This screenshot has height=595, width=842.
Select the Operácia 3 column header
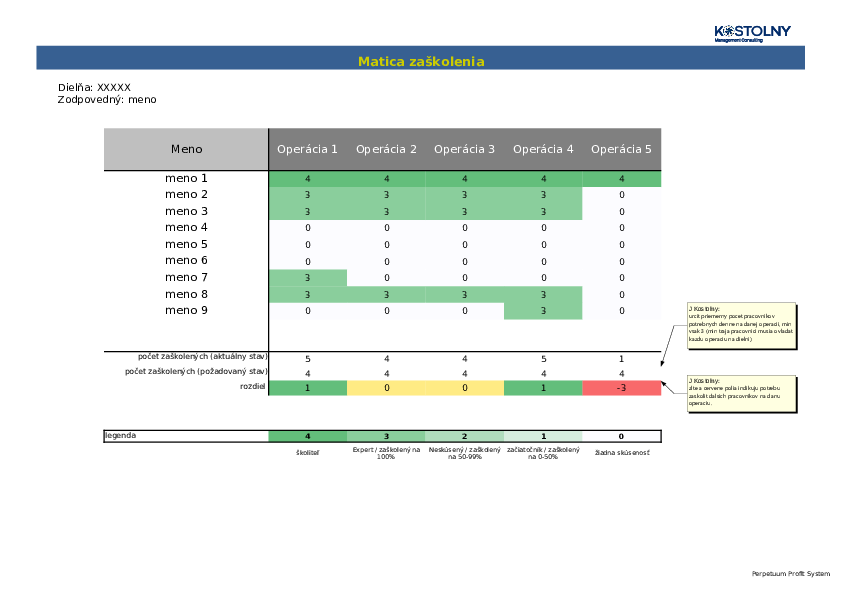(464, 149)
